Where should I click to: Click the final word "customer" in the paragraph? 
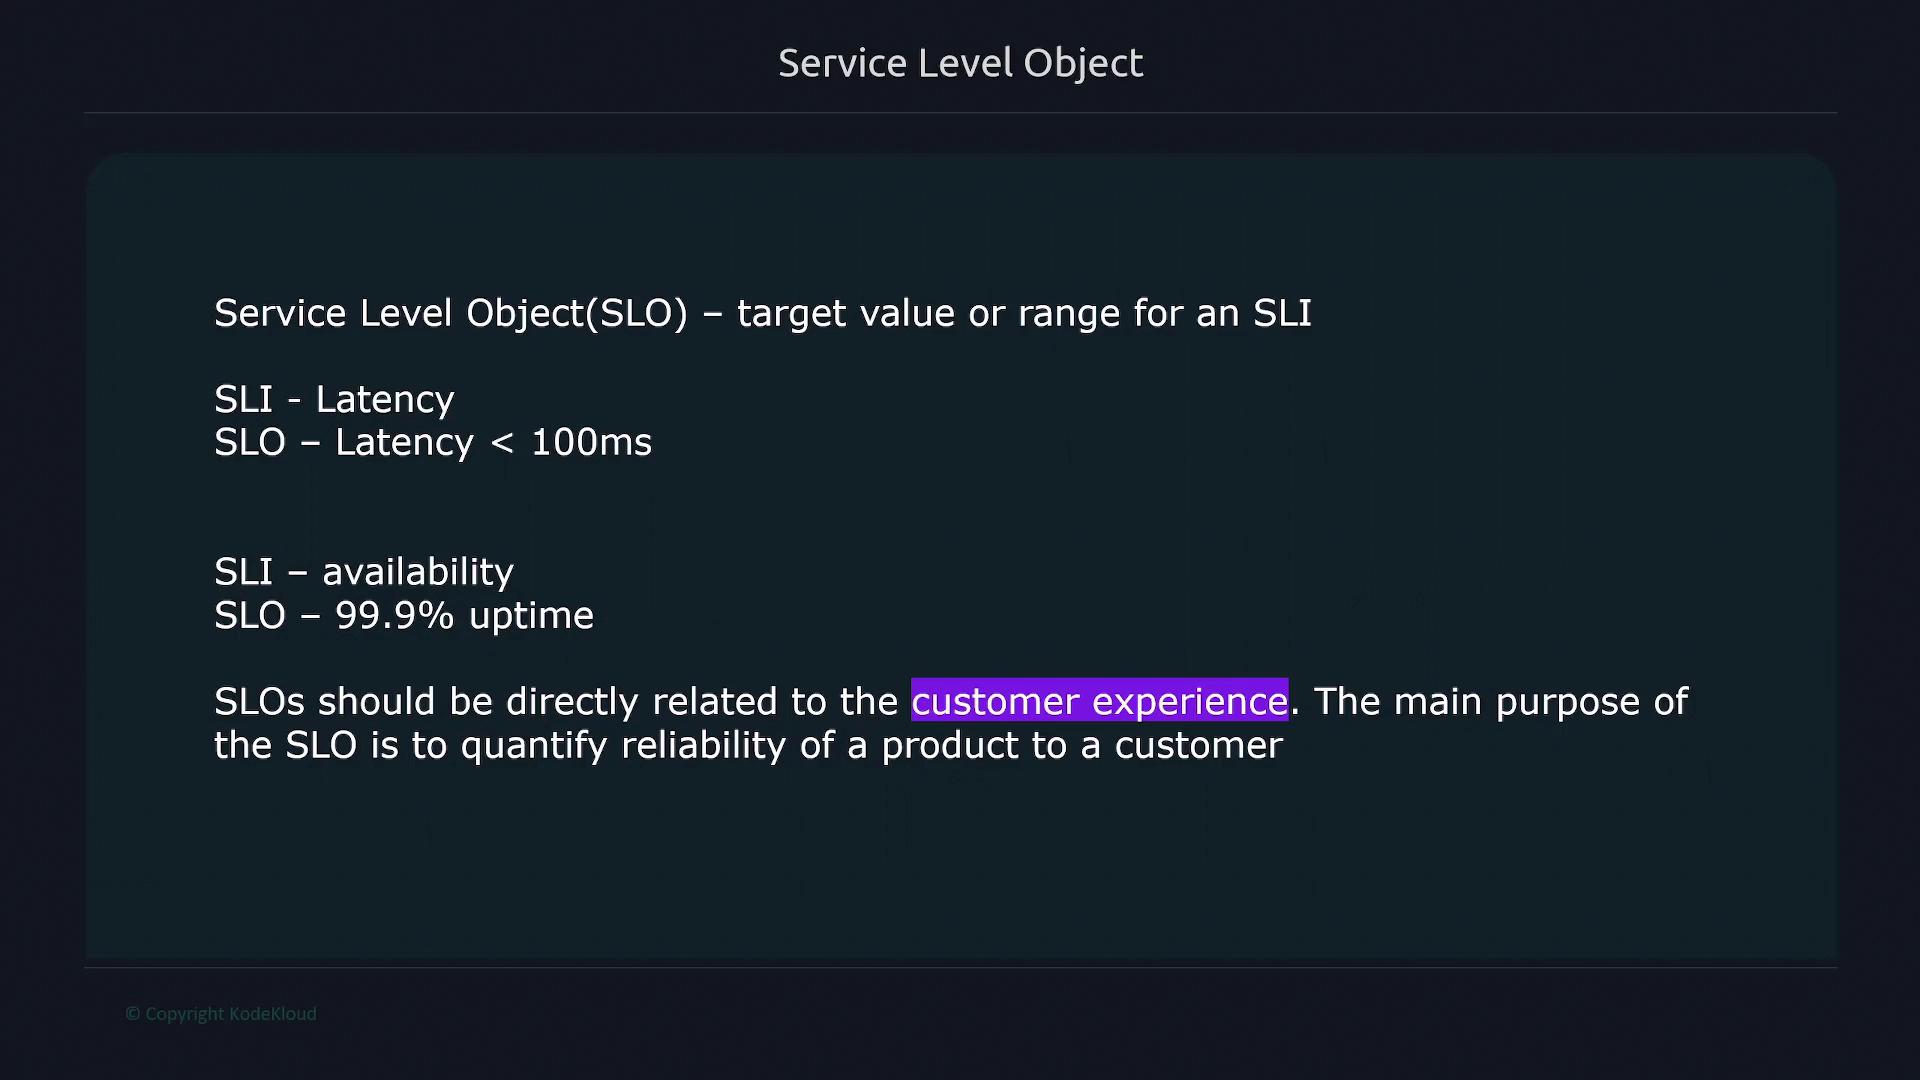pyautogui.click(x=1198, y=745)
